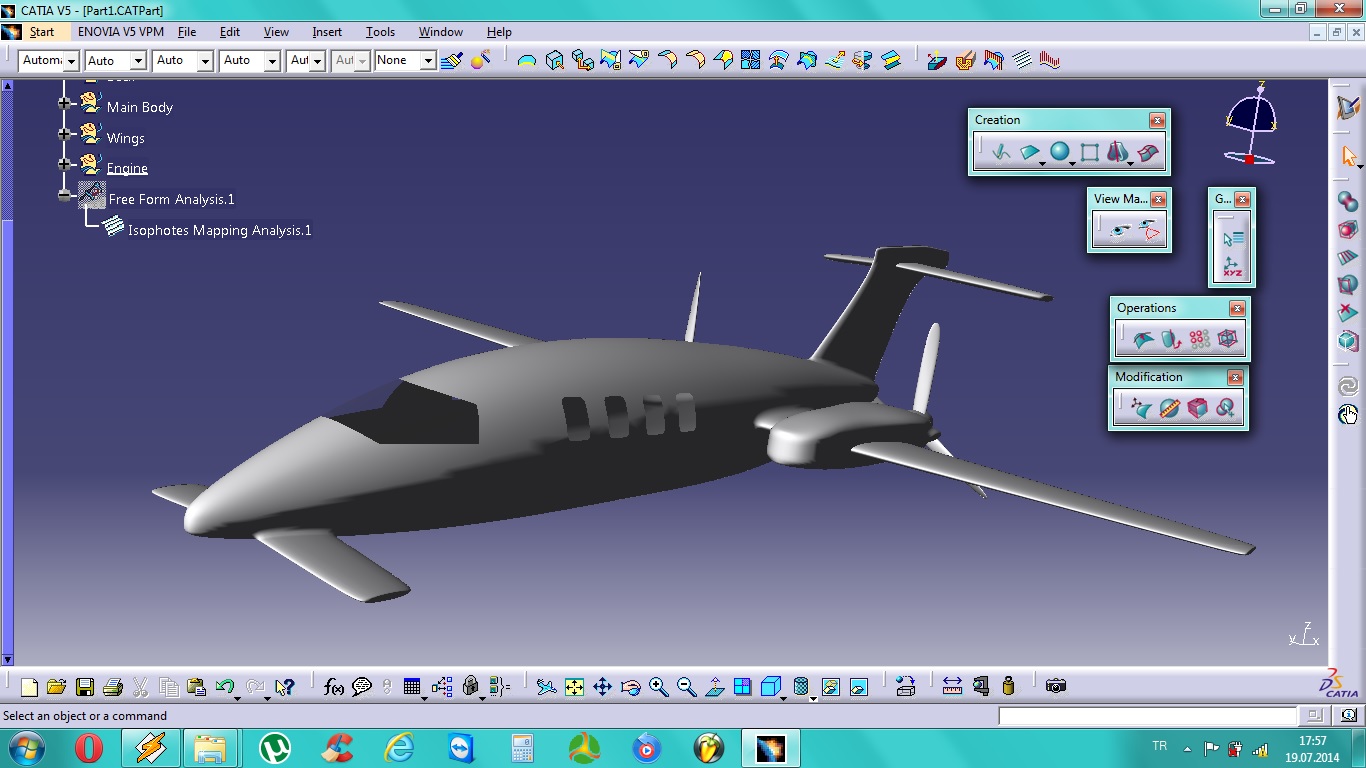Image resolution: width=1366 pixels, height=768 pixels.
Task: Close the Modification toolbar panel
Action: click(1235, 377)
